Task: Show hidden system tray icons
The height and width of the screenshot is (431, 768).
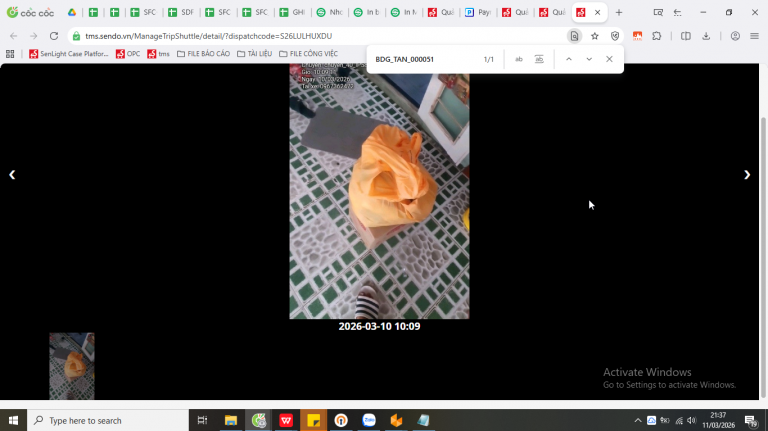Action: (x=638, y=420)
